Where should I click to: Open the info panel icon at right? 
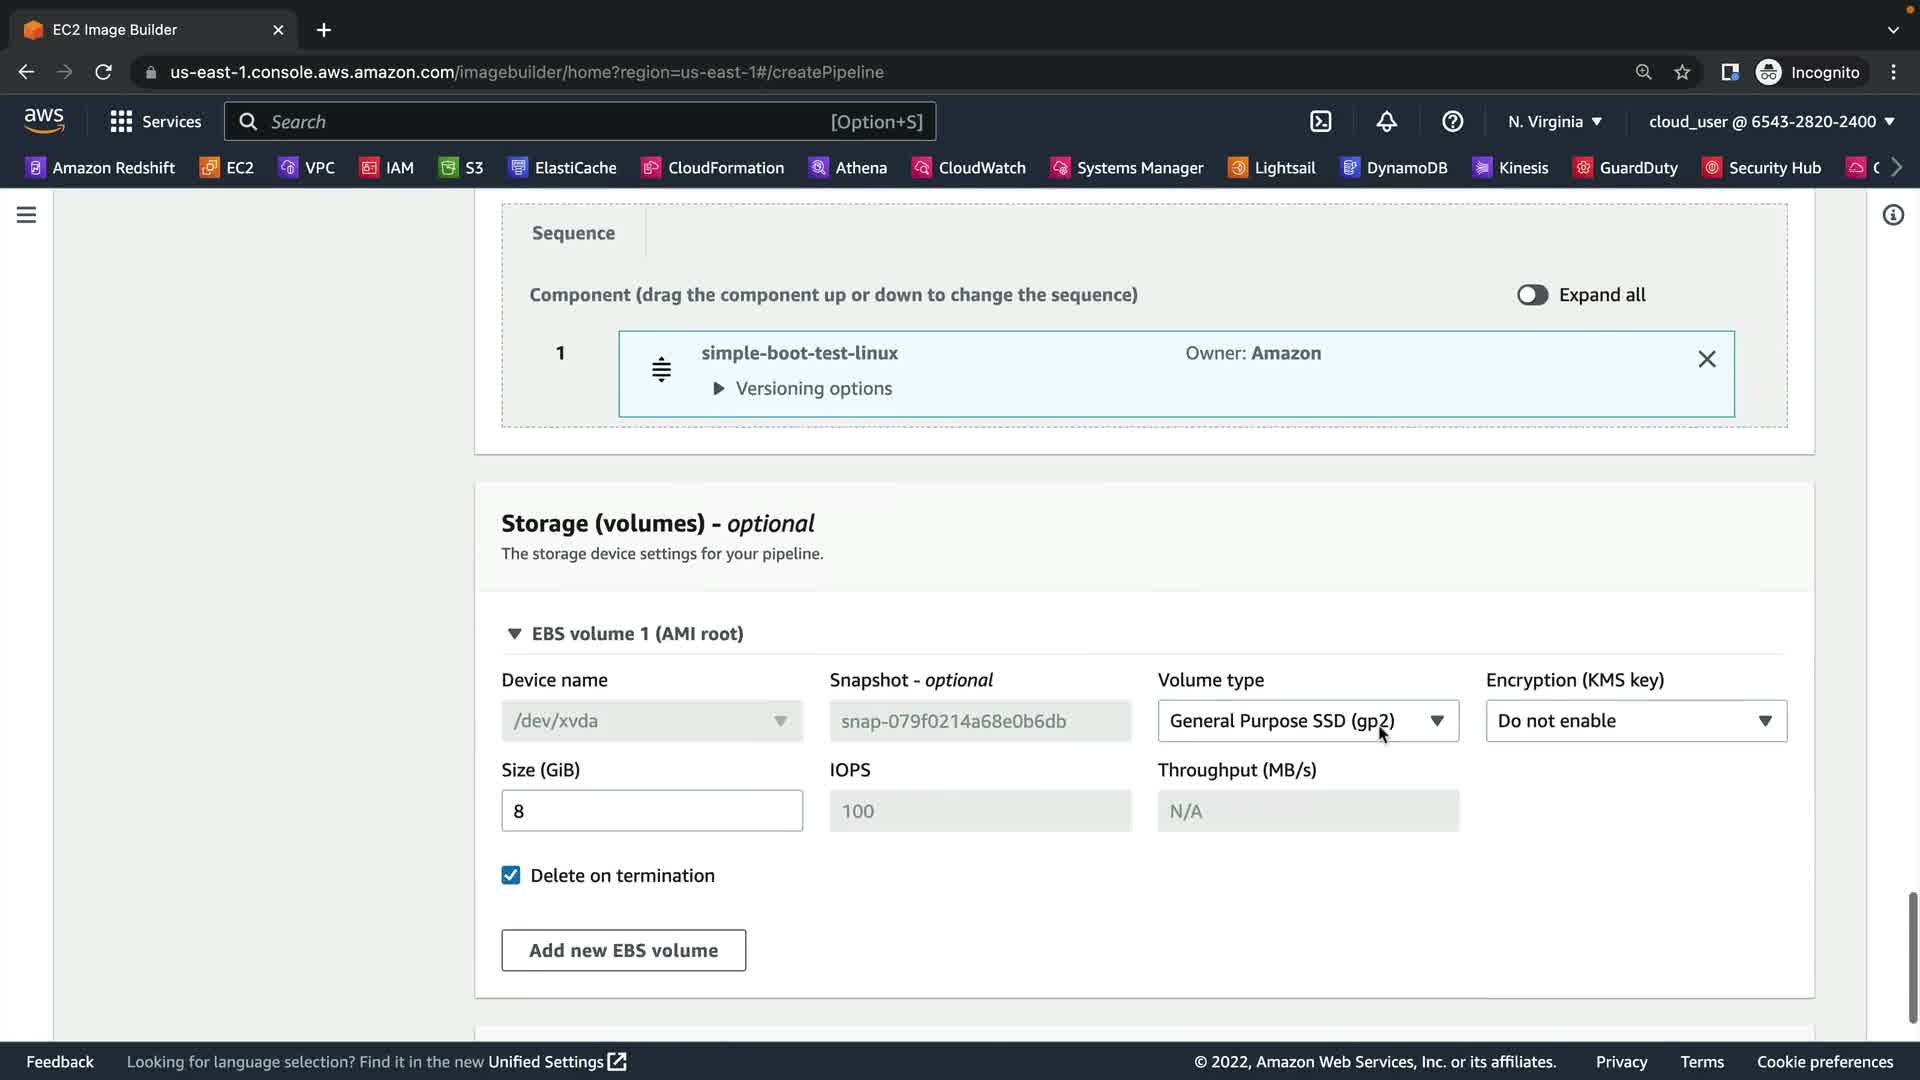point(1892,215)
